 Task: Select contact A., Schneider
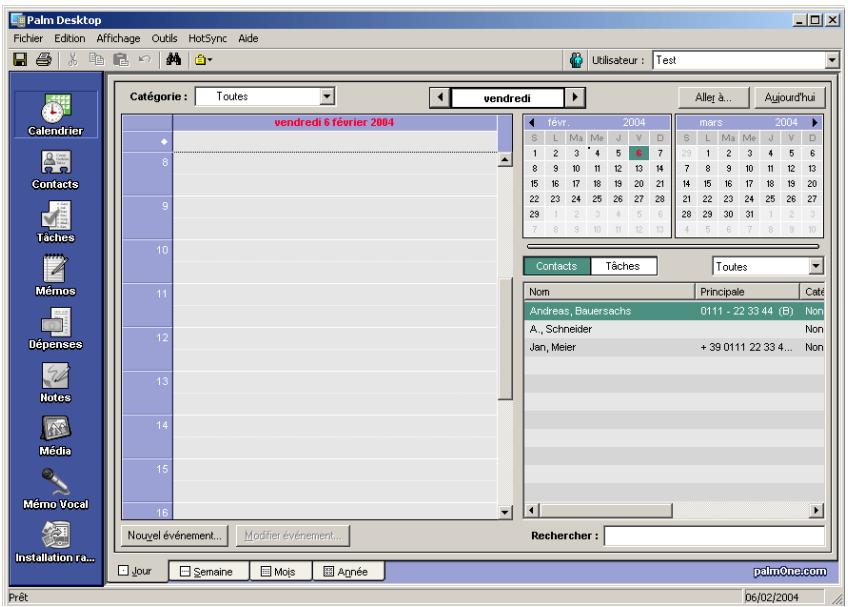[x=674, y=329]
